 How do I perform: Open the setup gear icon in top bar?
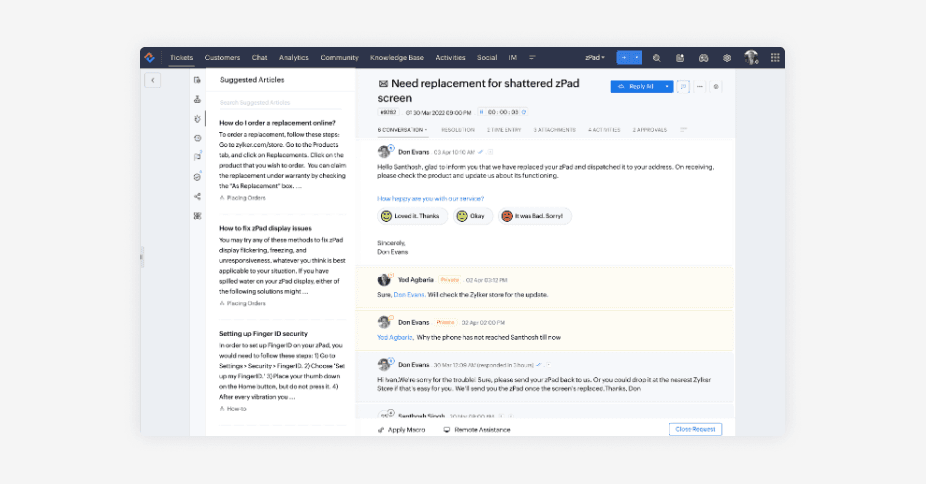coord(727,58)
